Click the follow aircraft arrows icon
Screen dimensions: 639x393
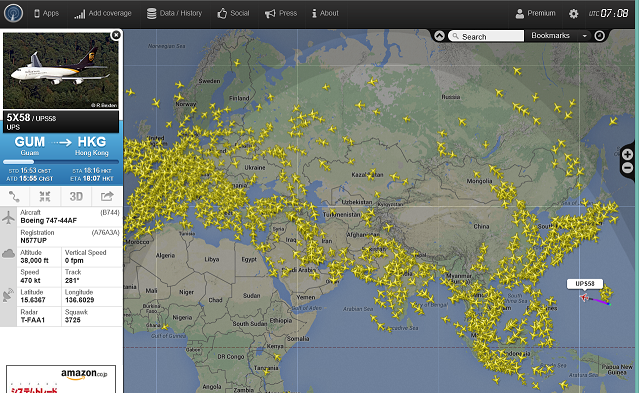45,196
